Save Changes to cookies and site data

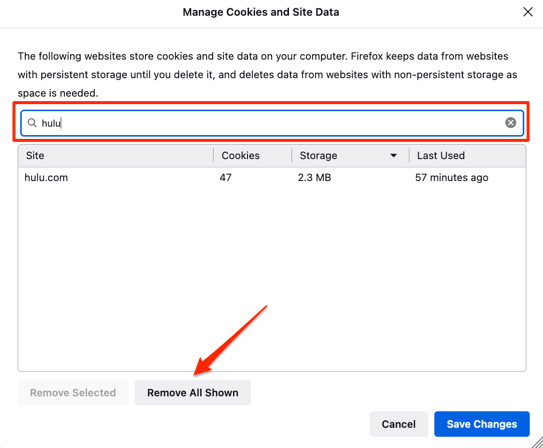[482, 424]
